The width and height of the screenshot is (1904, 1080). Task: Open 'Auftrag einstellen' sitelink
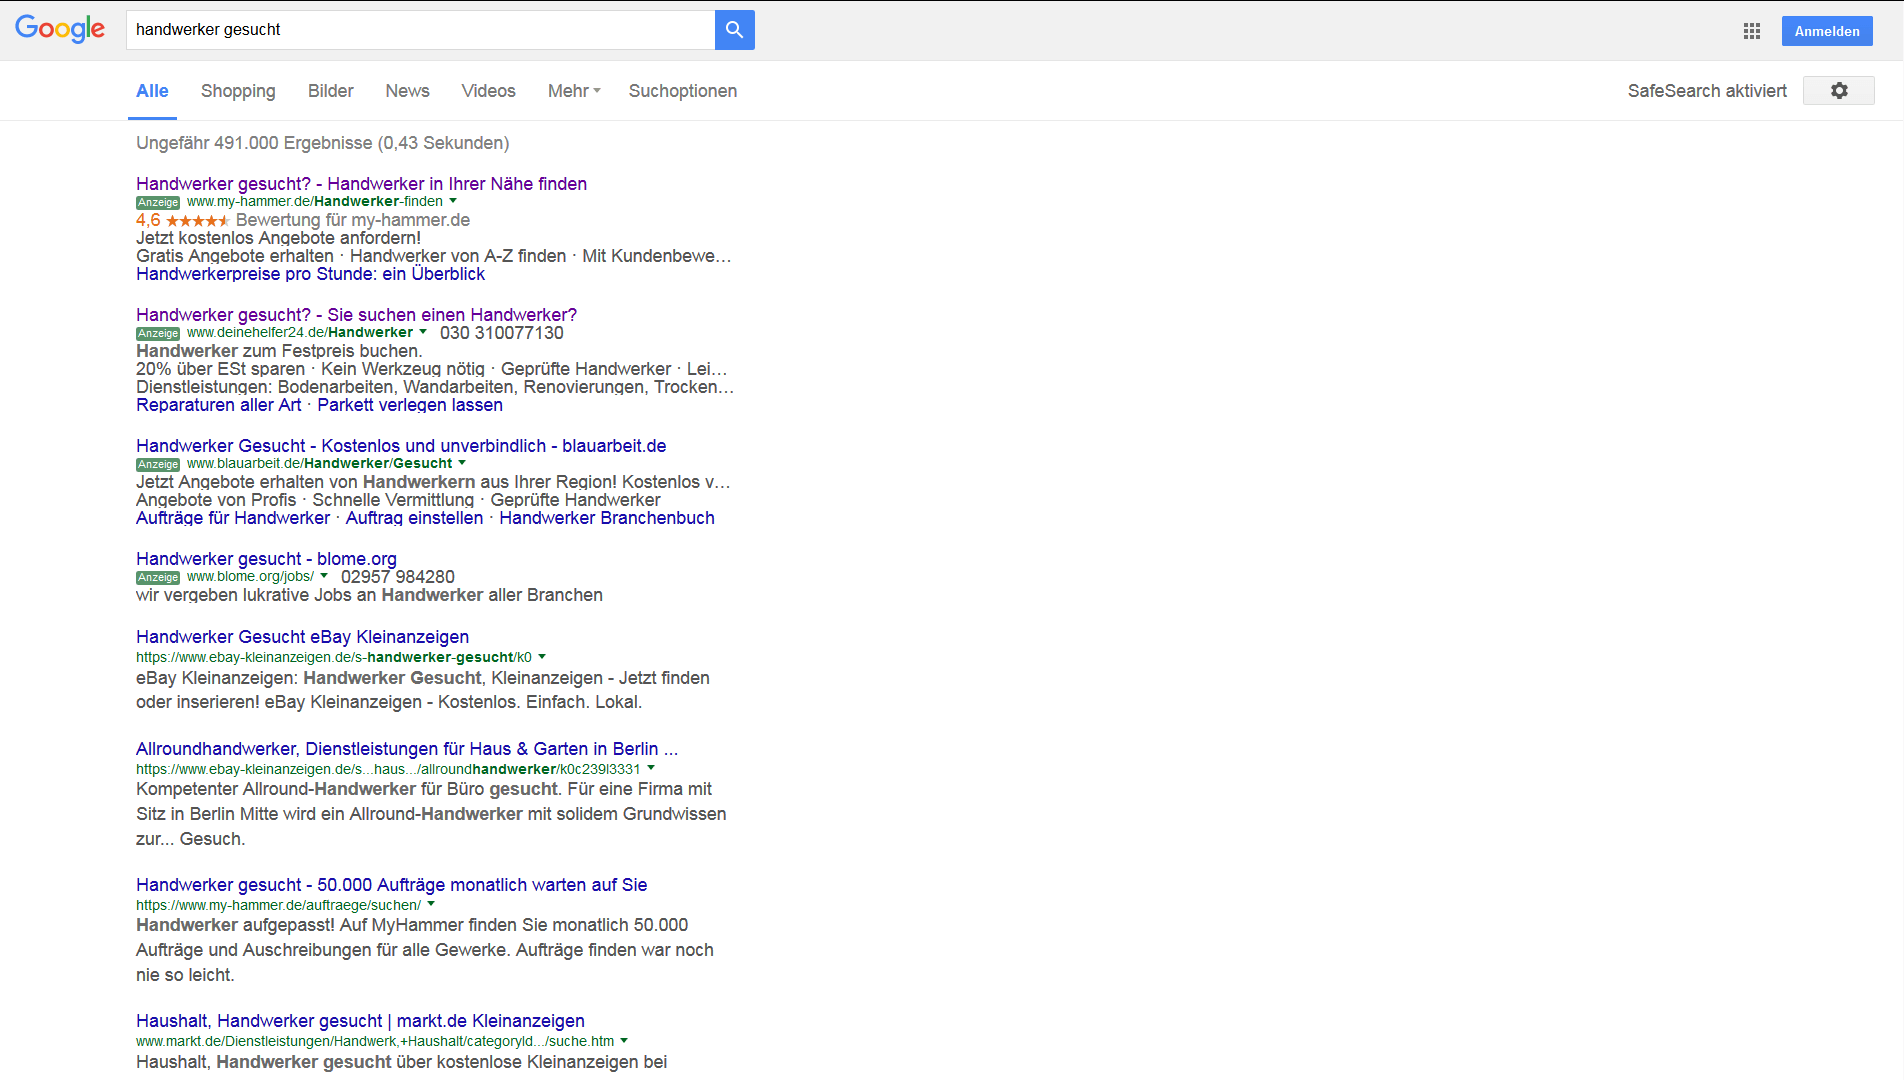click(414, 518)
